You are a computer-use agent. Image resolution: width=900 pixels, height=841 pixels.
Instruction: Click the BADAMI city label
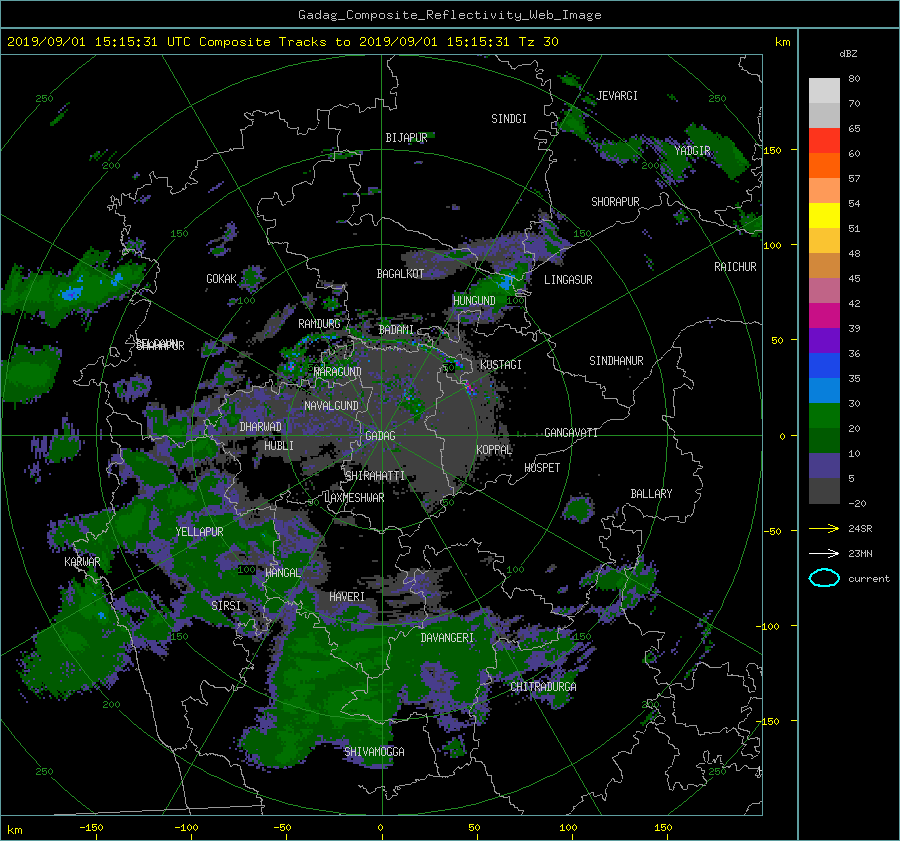pyautogui.click(x=396, y=330)
